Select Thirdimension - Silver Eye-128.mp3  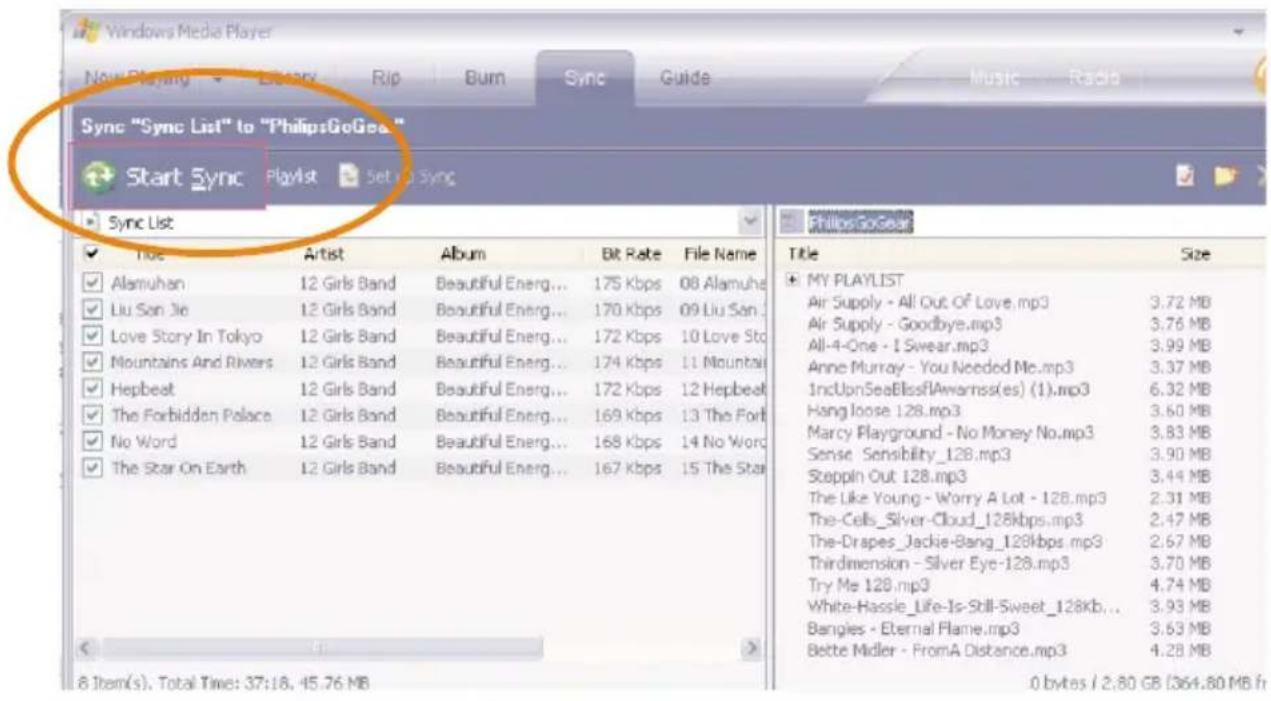[x=938, y=563]
